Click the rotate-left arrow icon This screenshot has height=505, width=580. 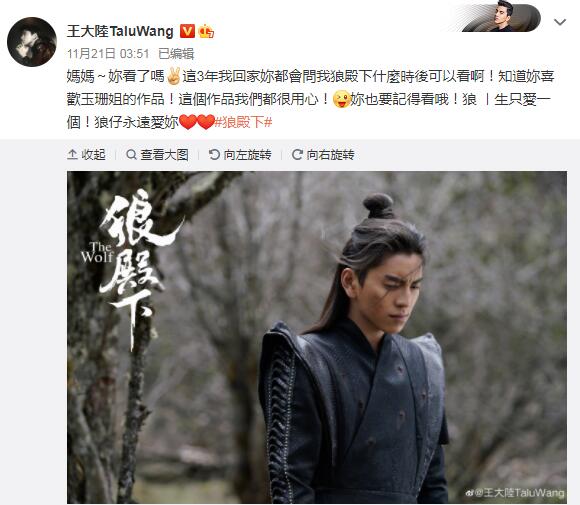(214, 155)
